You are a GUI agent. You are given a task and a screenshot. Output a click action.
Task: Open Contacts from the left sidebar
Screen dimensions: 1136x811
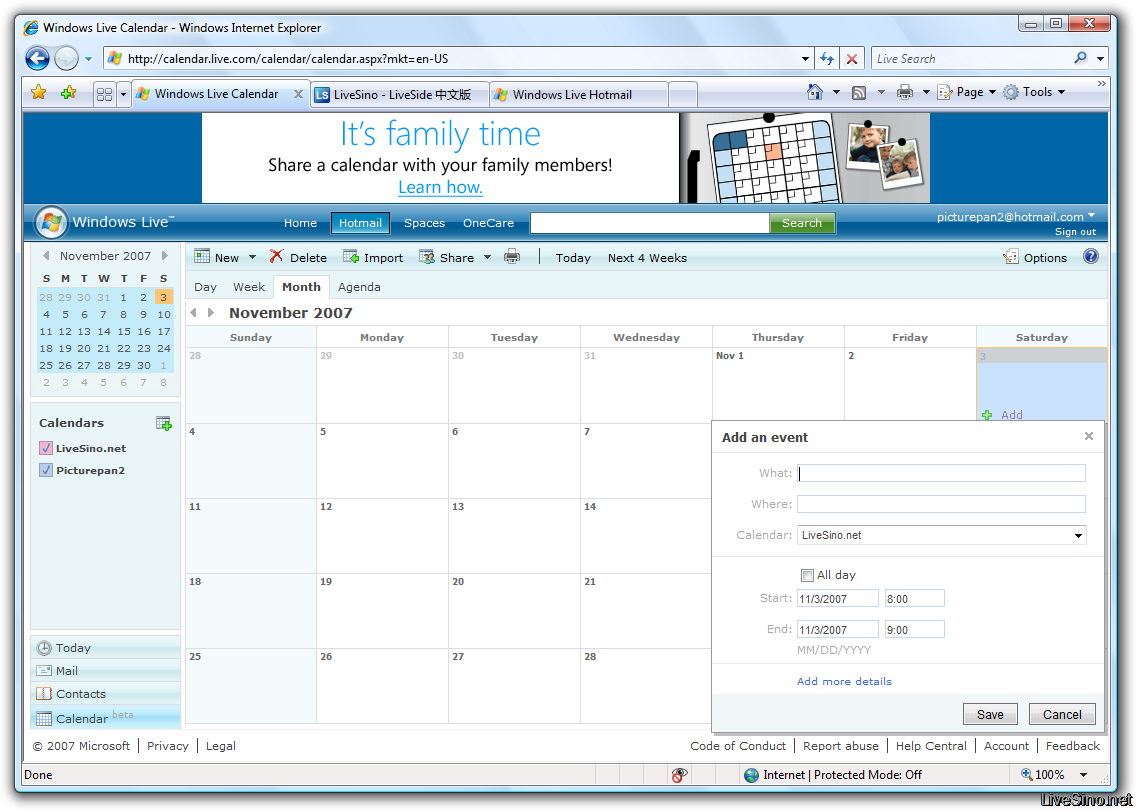pos(106,694)
